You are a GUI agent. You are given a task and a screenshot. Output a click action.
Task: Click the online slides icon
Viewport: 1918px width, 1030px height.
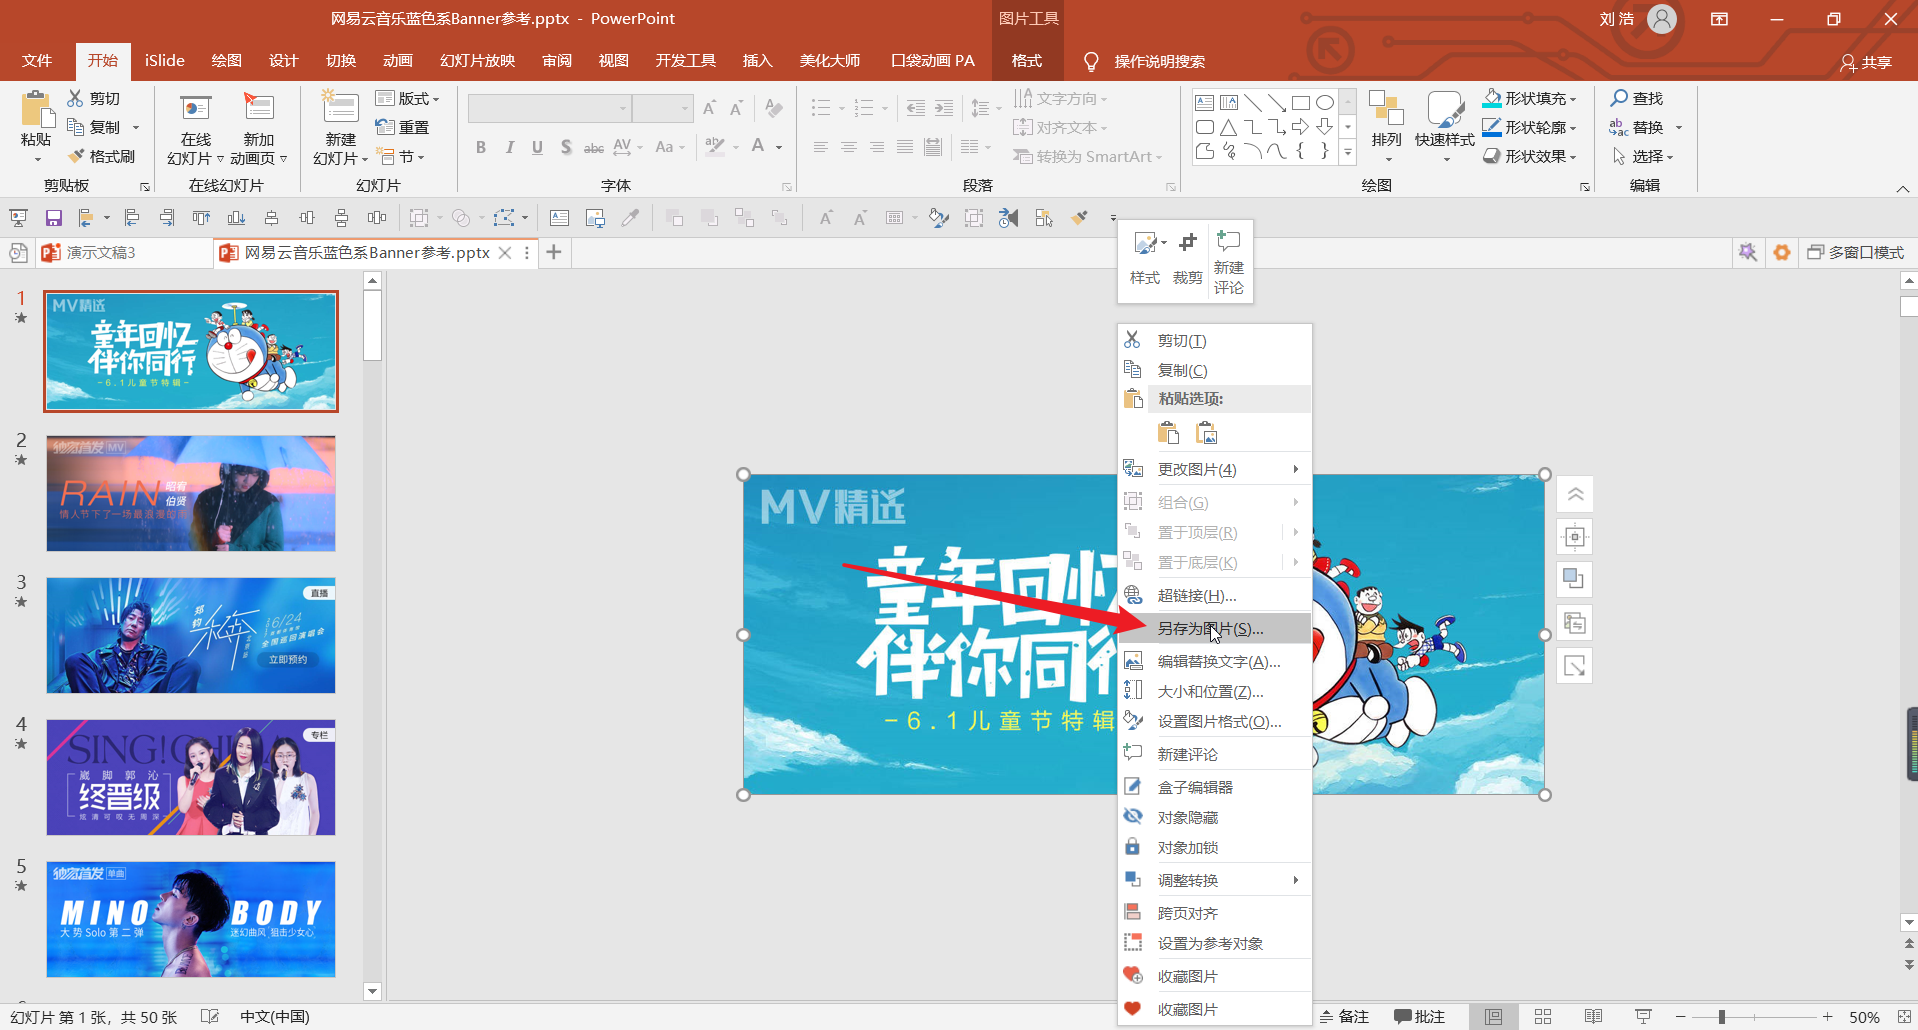(x=196, y=107)
